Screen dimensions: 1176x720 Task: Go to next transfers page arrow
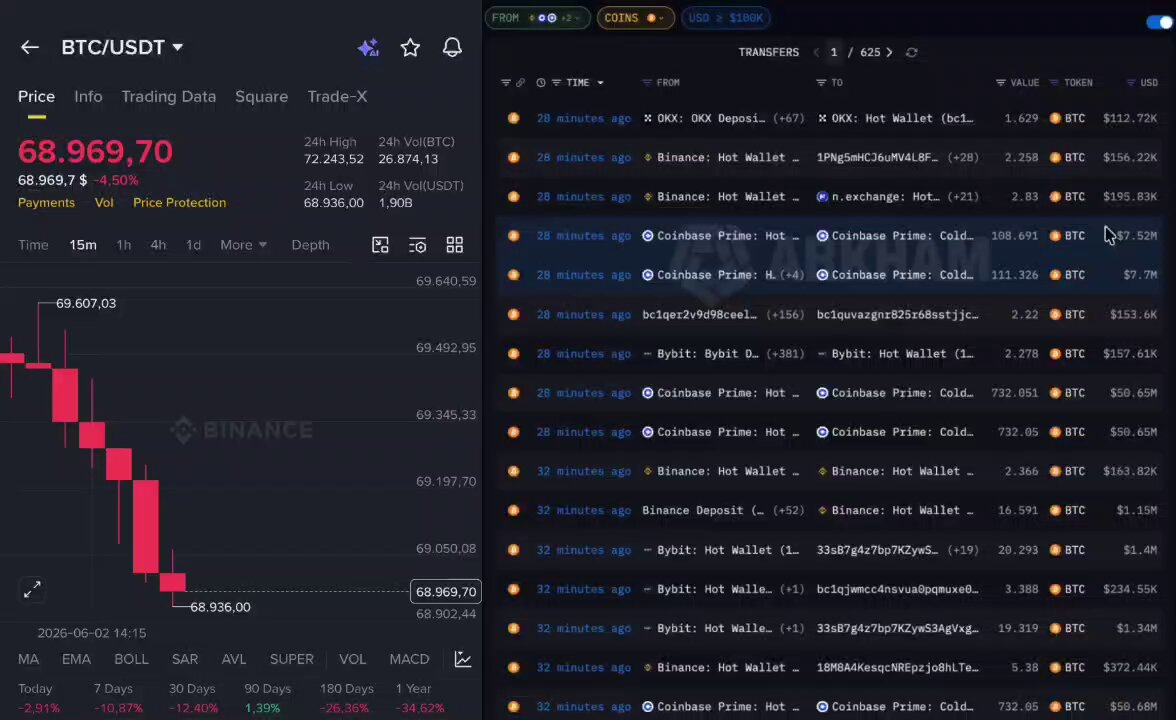click(x=890, y=52)
